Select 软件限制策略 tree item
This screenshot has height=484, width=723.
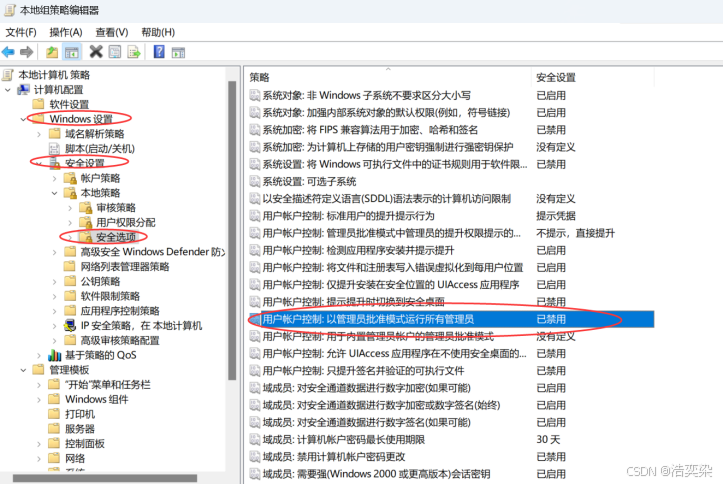click(110, 296)
